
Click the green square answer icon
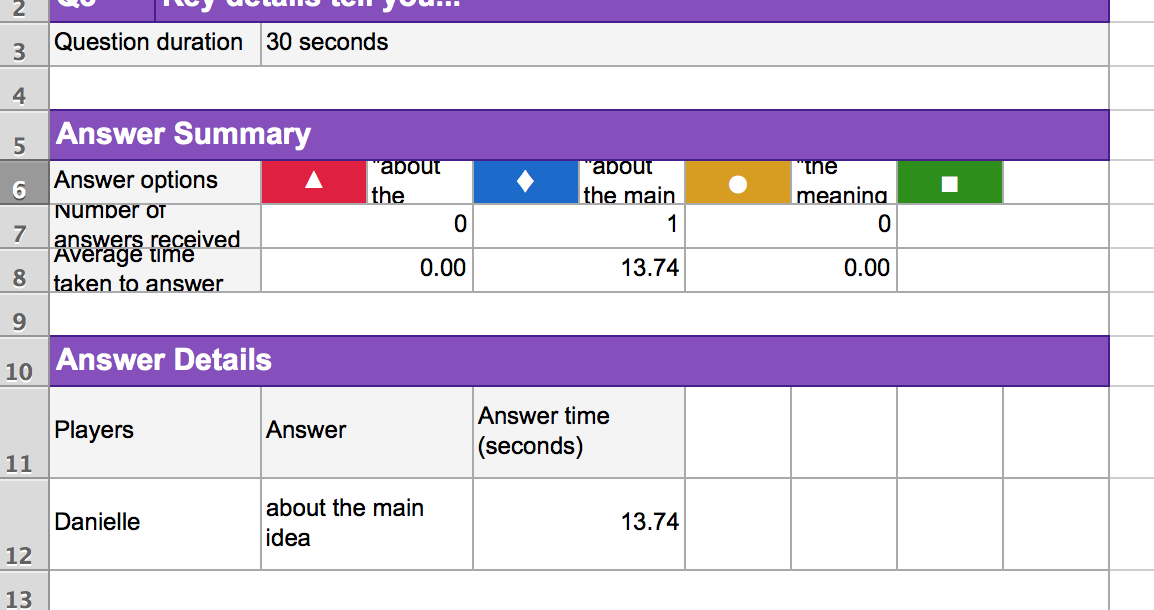[x=950, y=183]
